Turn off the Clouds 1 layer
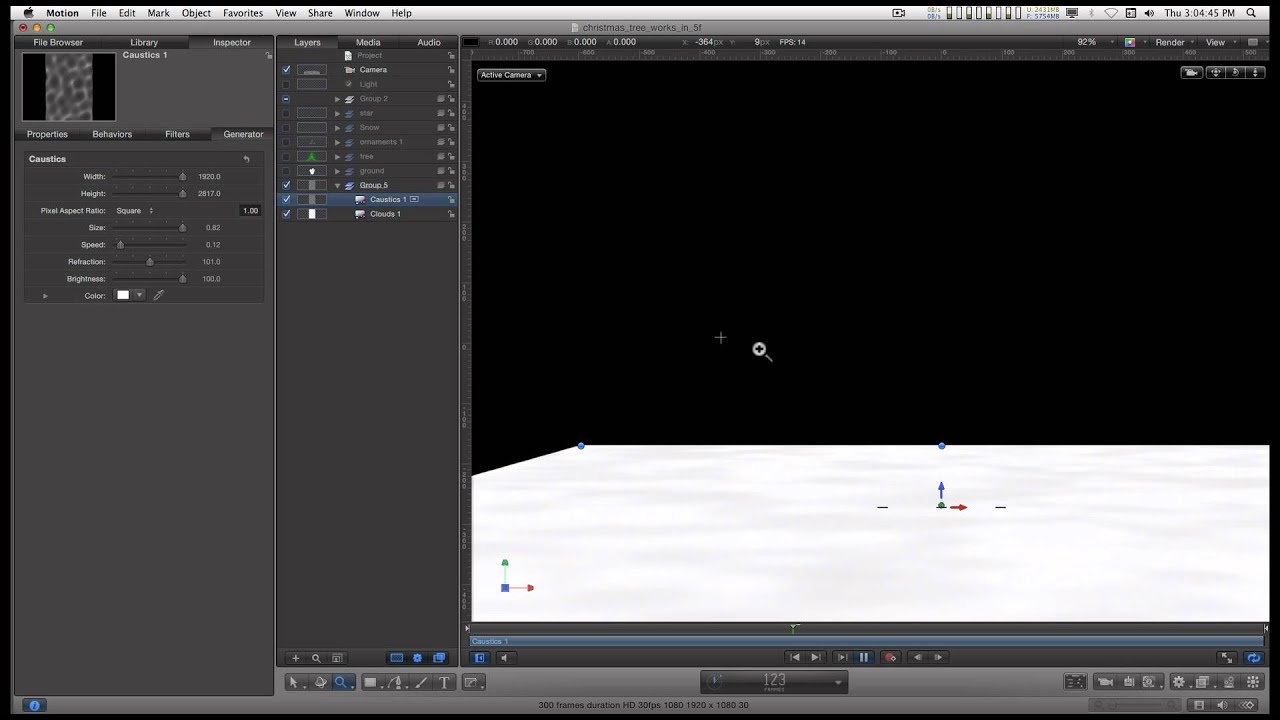Image resolution: width=1280 pixels, height=720 pixels. [287, 214]
